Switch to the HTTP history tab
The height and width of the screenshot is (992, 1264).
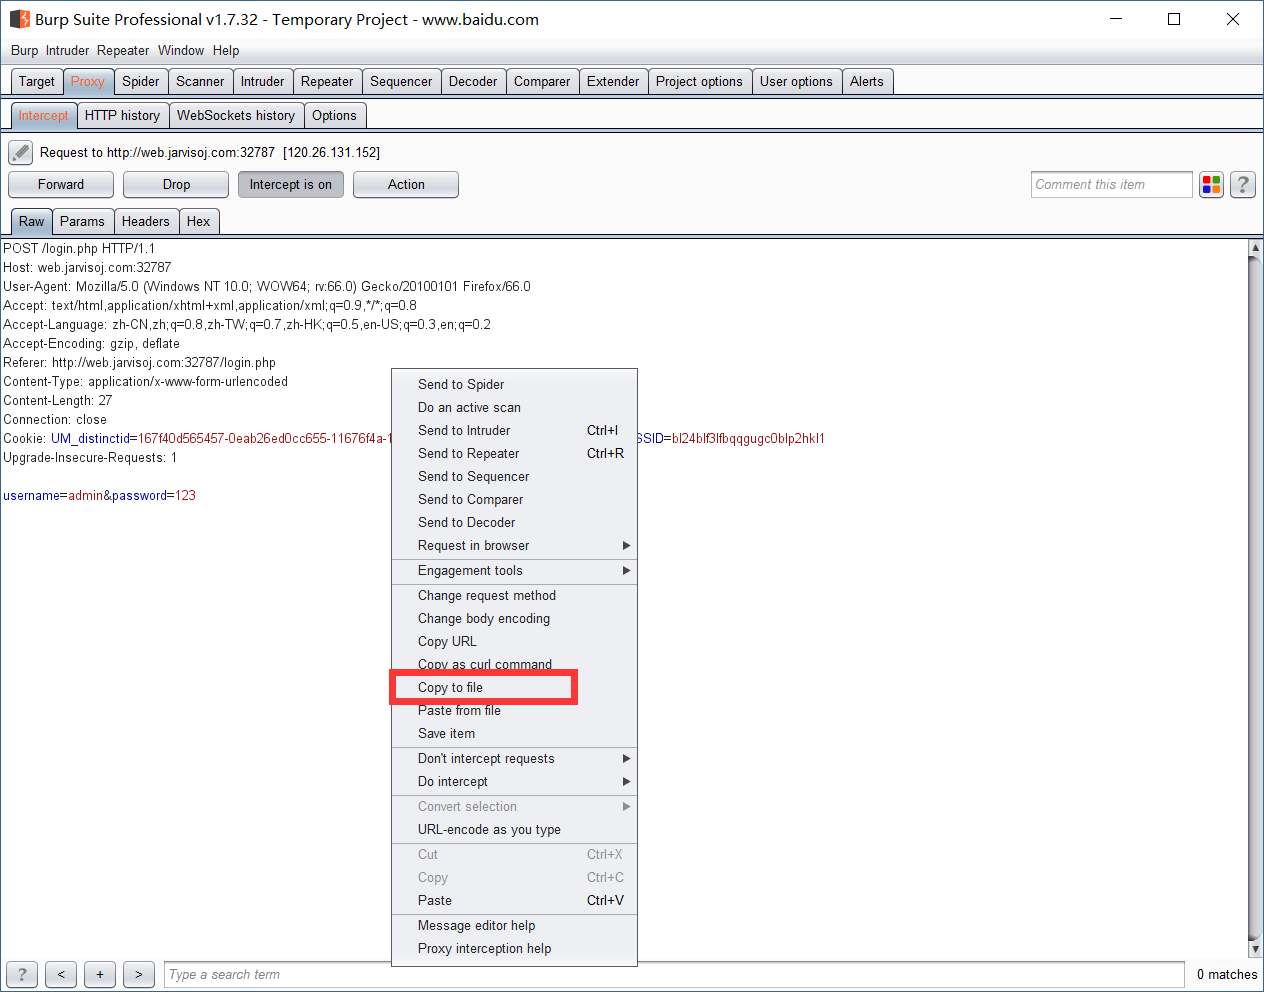click(122, 115)
